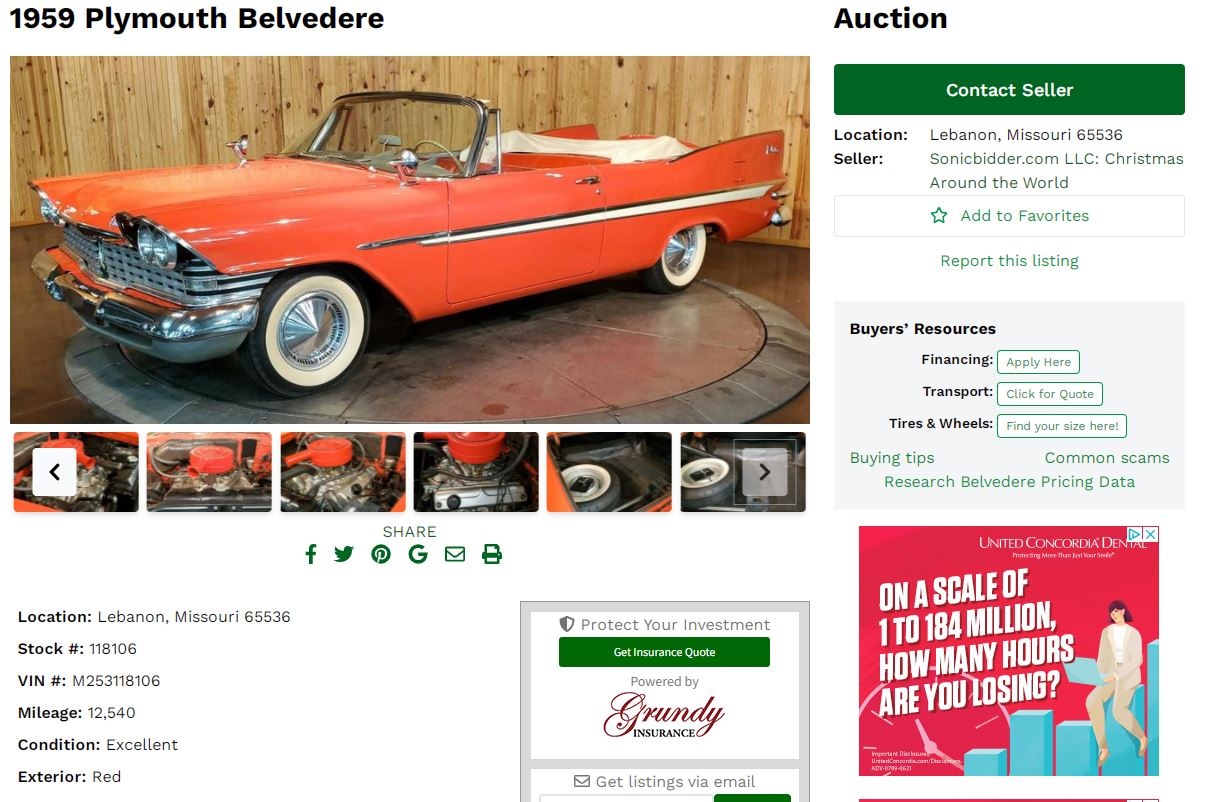
Task: Click for Quote on transport
Action: 1050,394
